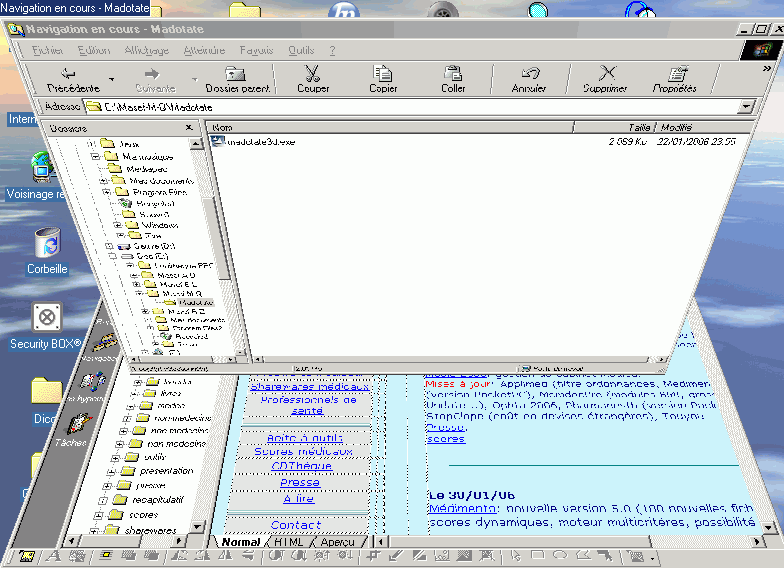
Task: Click the Couper scissors icon
Action: [x=312, y=74]
